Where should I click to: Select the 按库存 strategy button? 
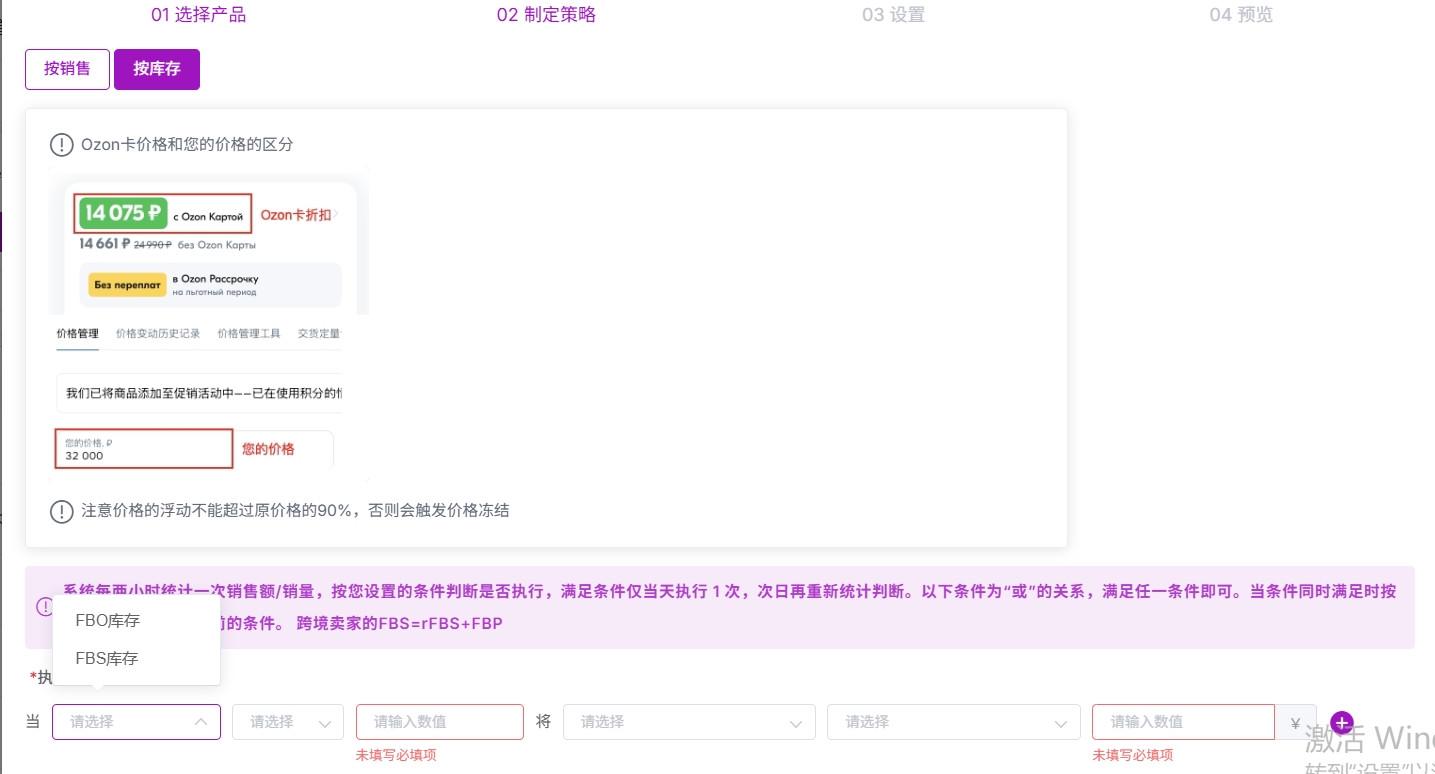point(157,69)
